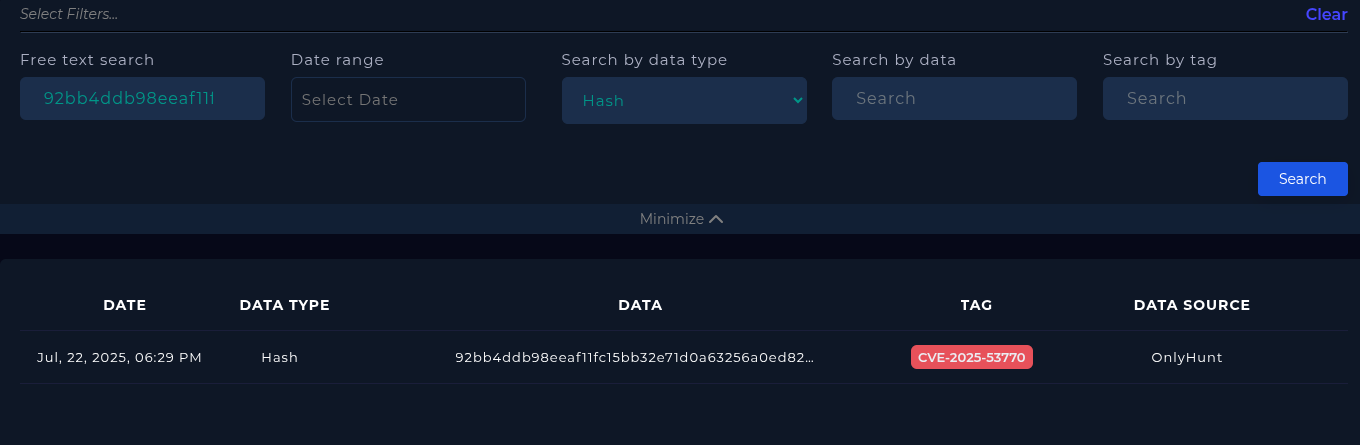Image resolution: width=1360 pixels, height=445 pixels.
Task: Sort by the DATE column header
Action: point(125,305)
